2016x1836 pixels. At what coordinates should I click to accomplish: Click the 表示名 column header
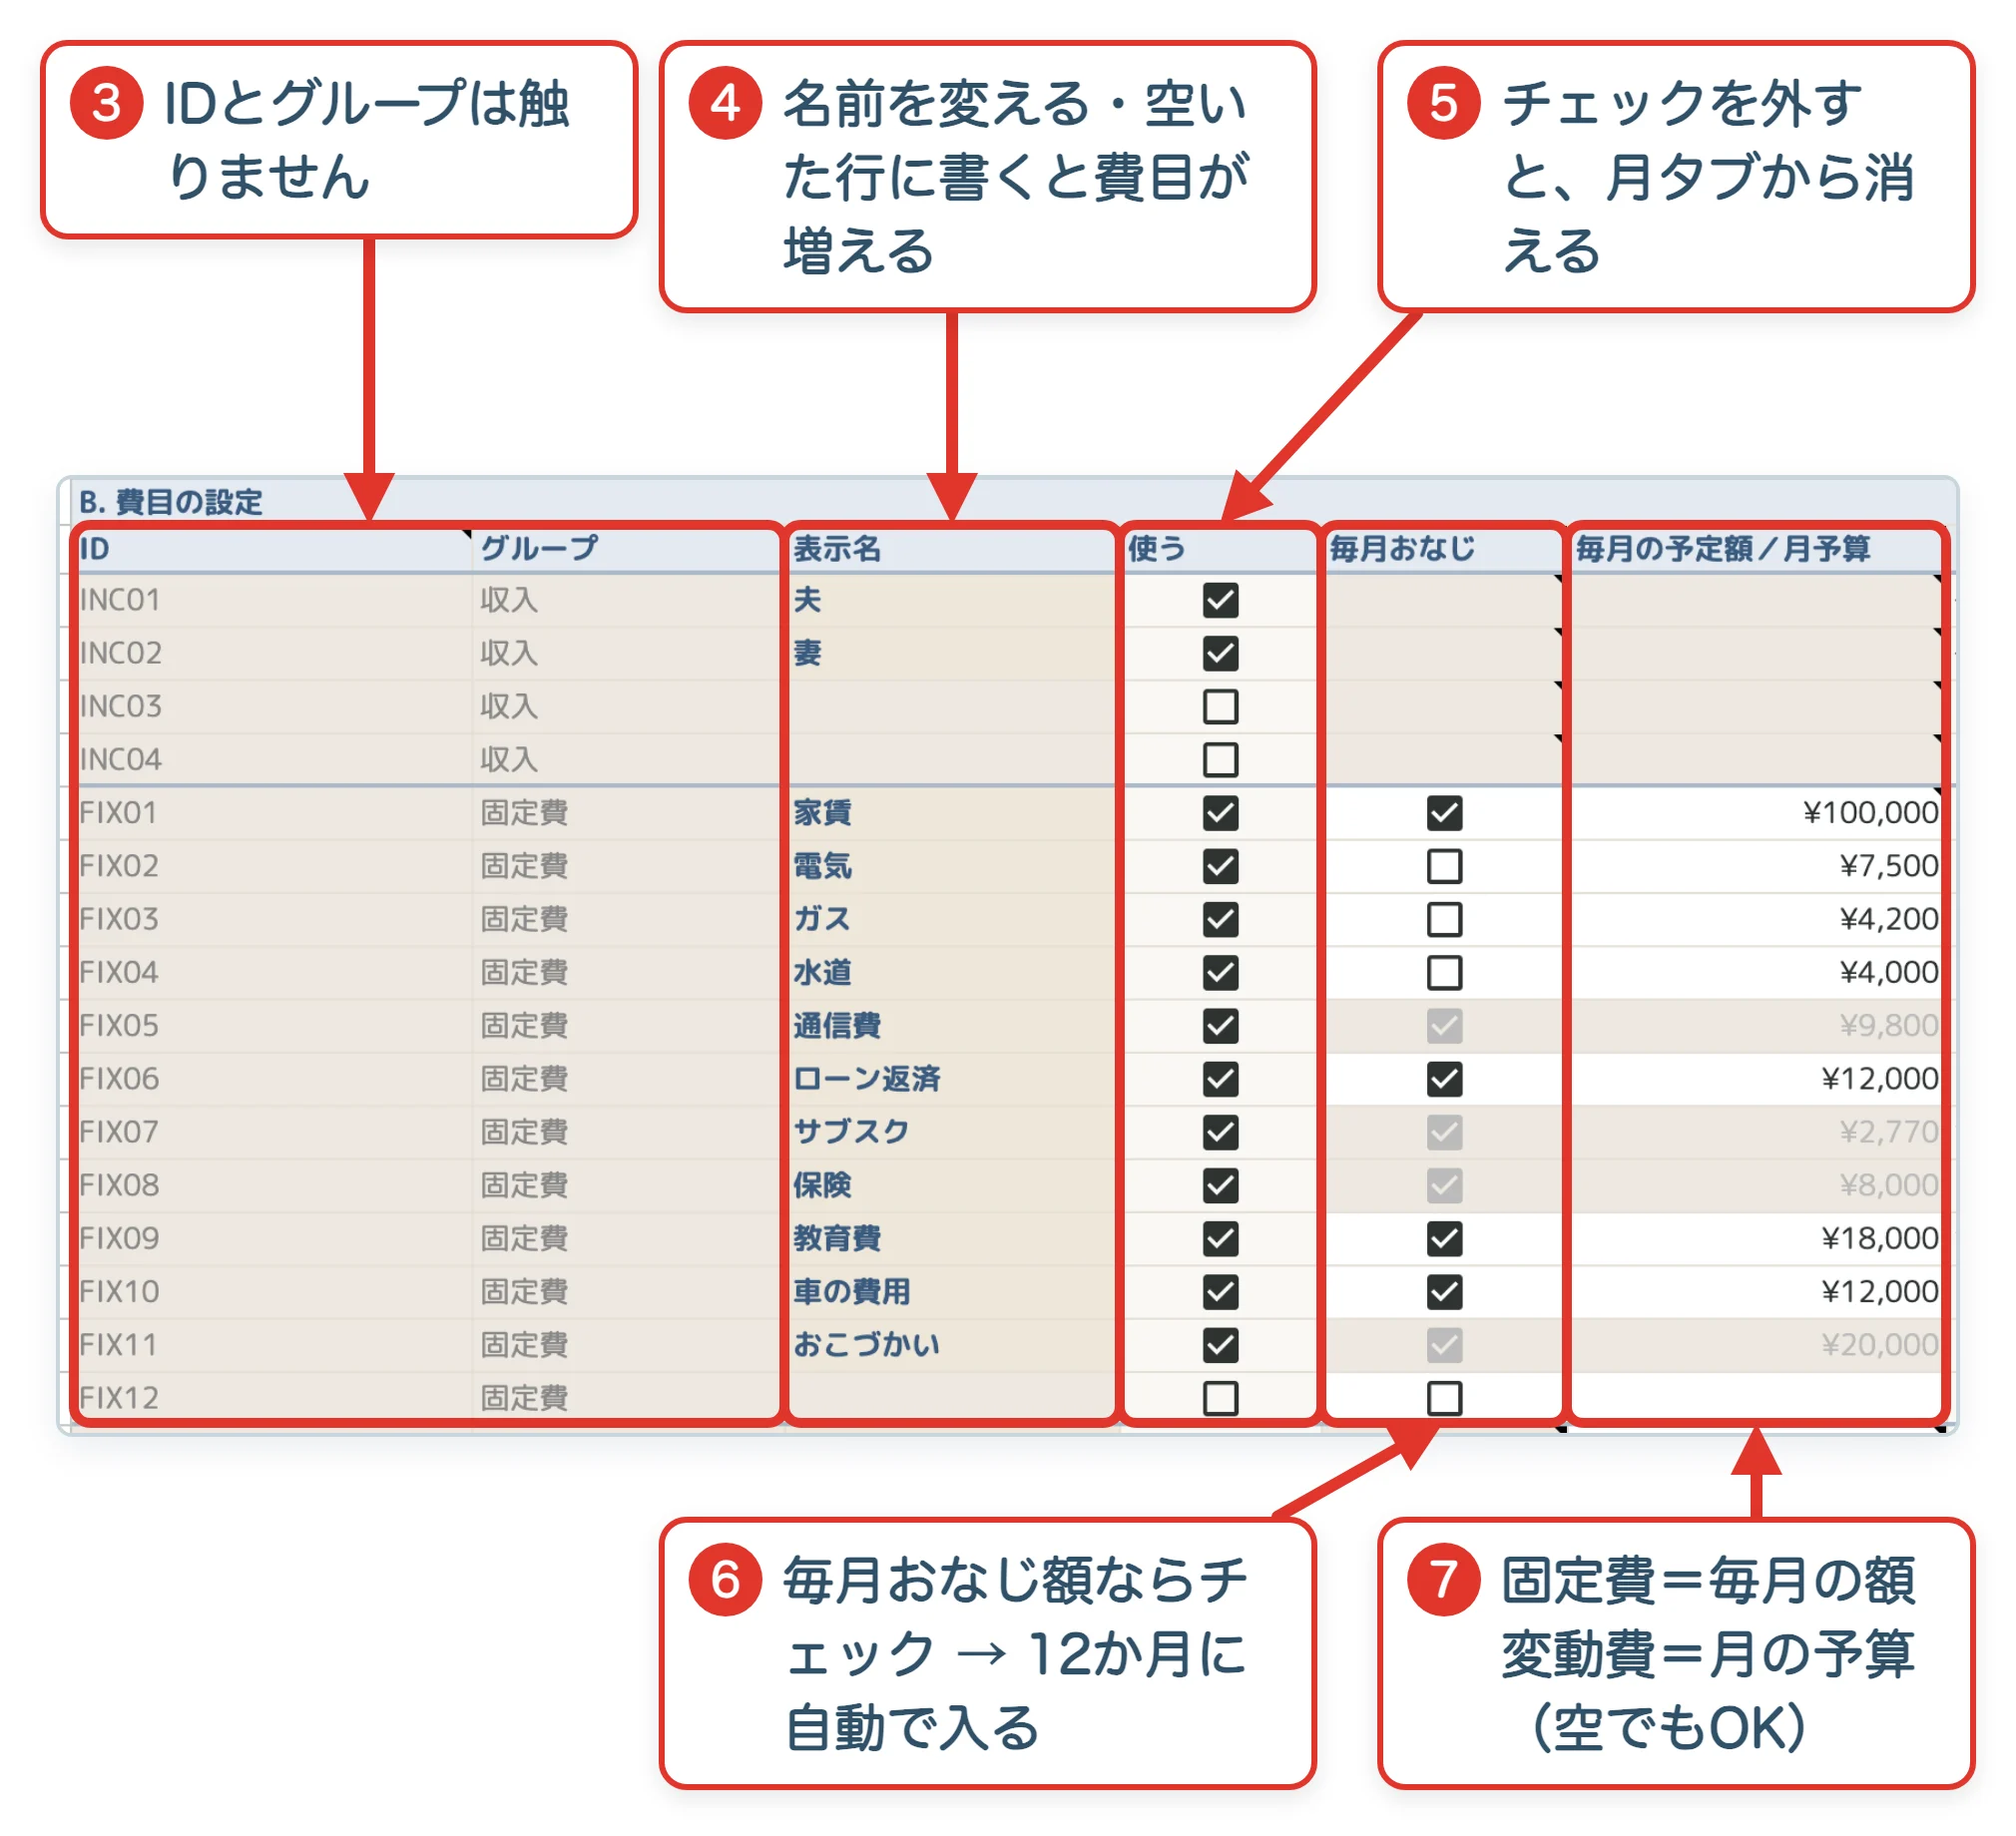(951, 548)
